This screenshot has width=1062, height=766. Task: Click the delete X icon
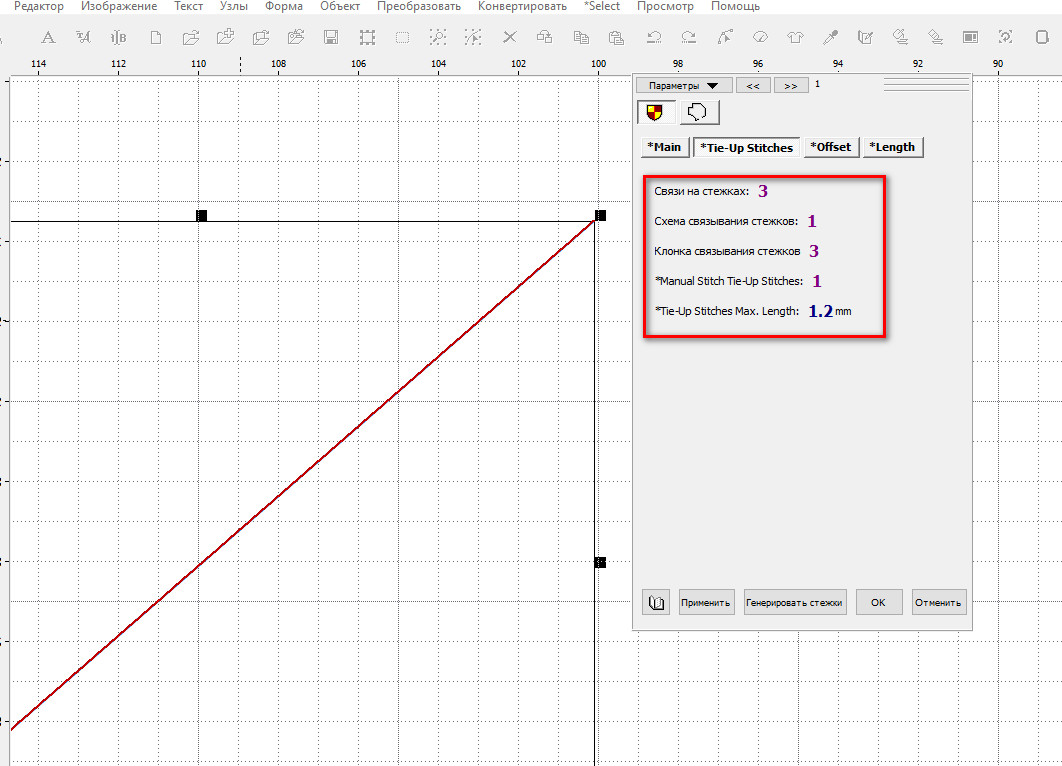(x=510, y=37)
